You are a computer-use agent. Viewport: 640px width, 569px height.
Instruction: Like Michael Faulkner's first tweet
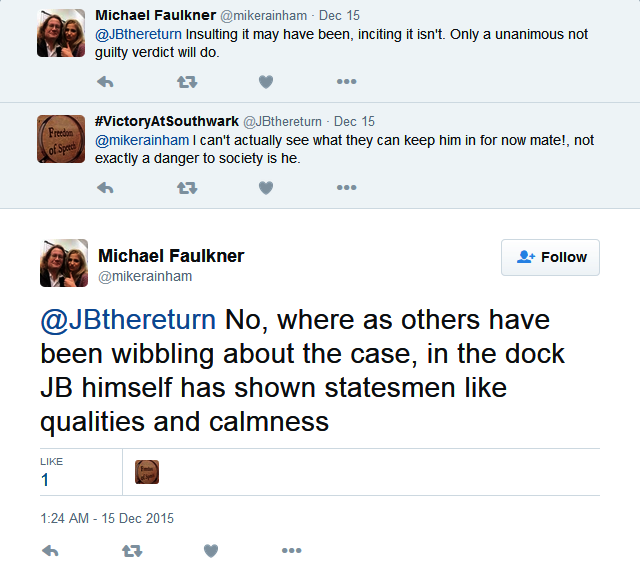click(265, 82)
